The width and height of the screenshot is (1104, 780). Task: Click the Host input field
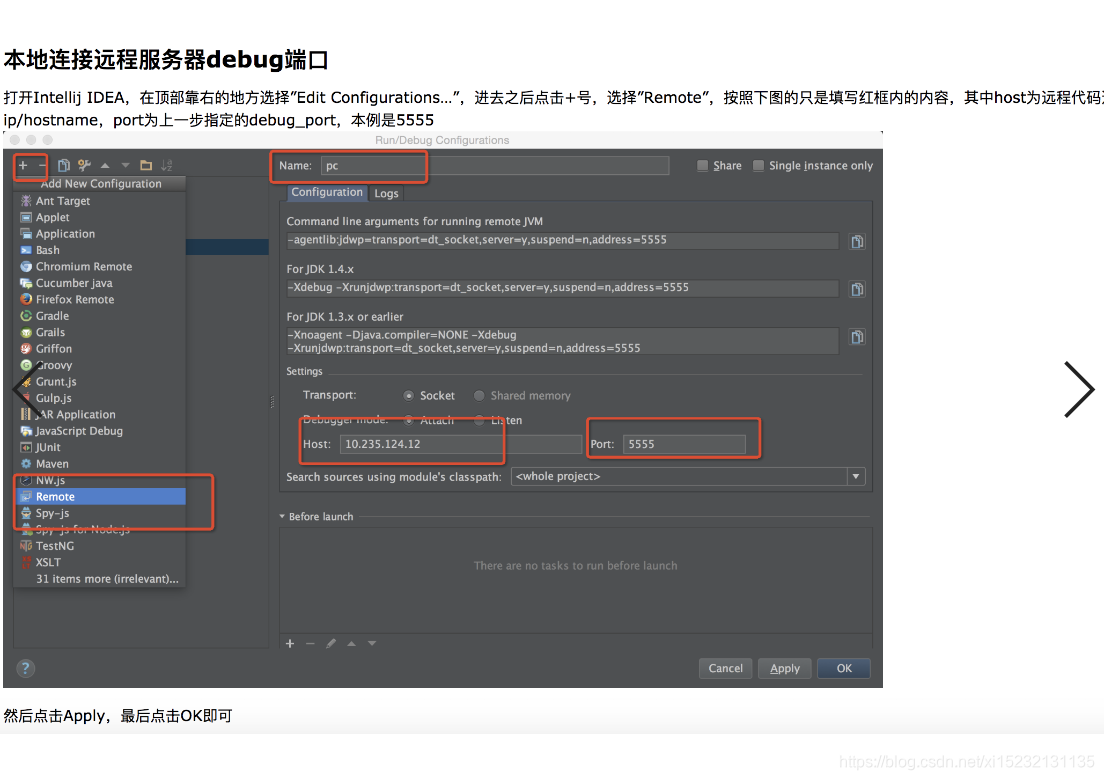coord(461,444)
